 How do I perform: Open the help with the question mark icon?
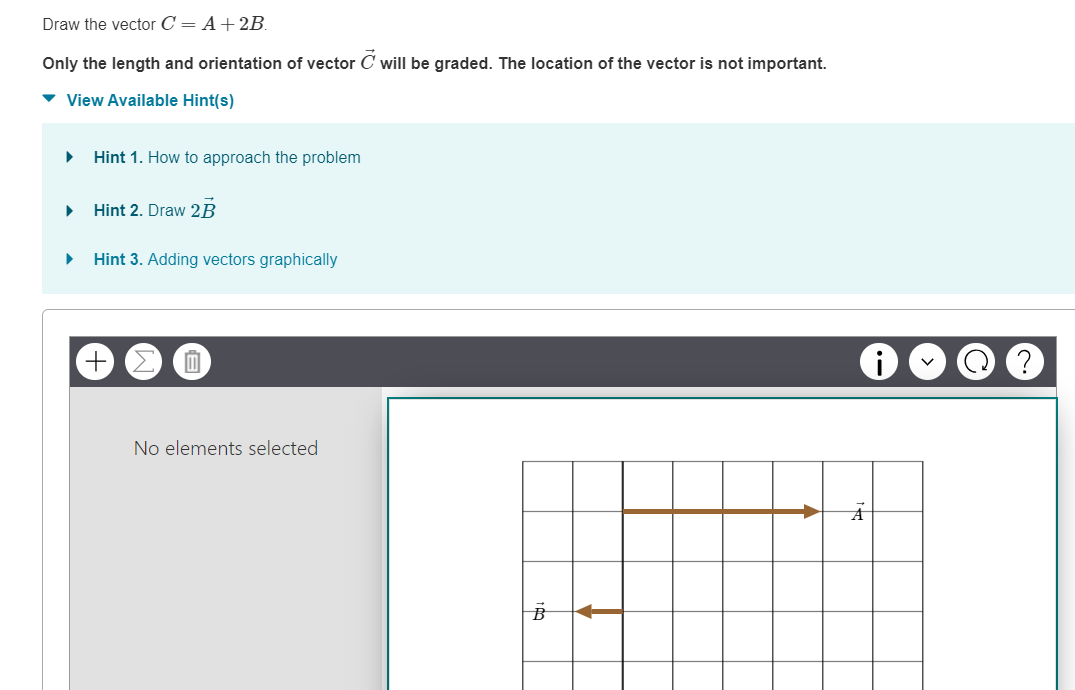click(x=1025, y=361)
